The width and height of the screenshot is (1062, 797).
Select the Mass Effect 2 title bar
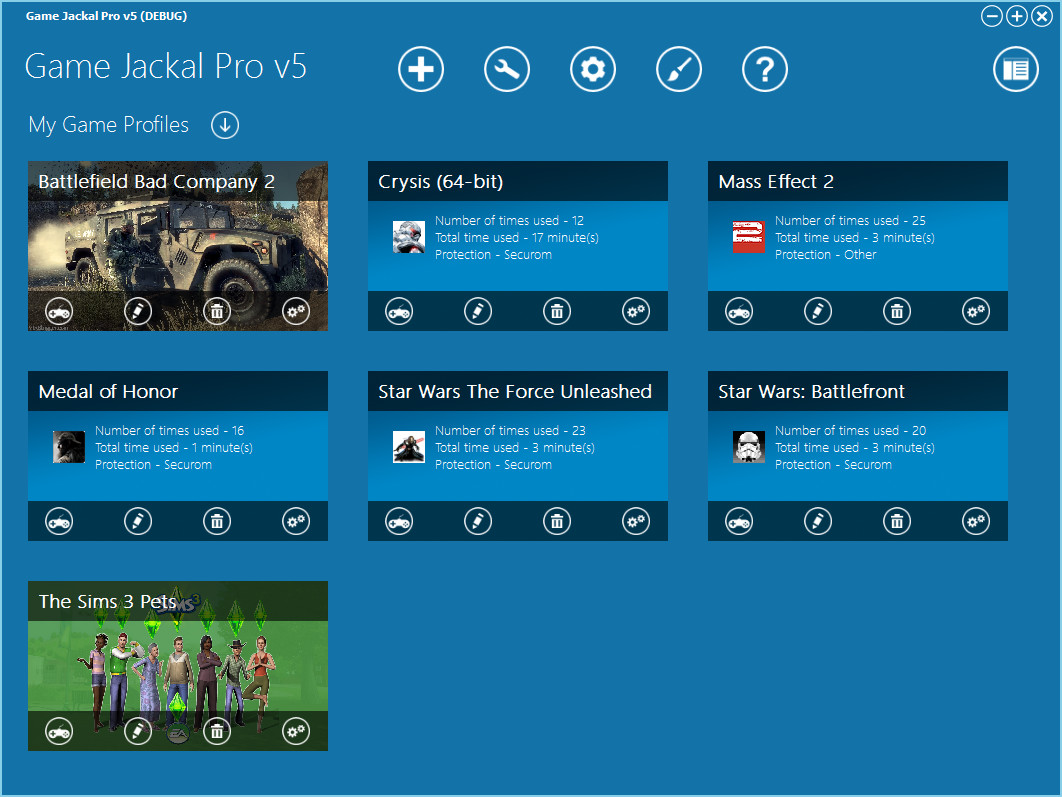[x=857, y=181]
